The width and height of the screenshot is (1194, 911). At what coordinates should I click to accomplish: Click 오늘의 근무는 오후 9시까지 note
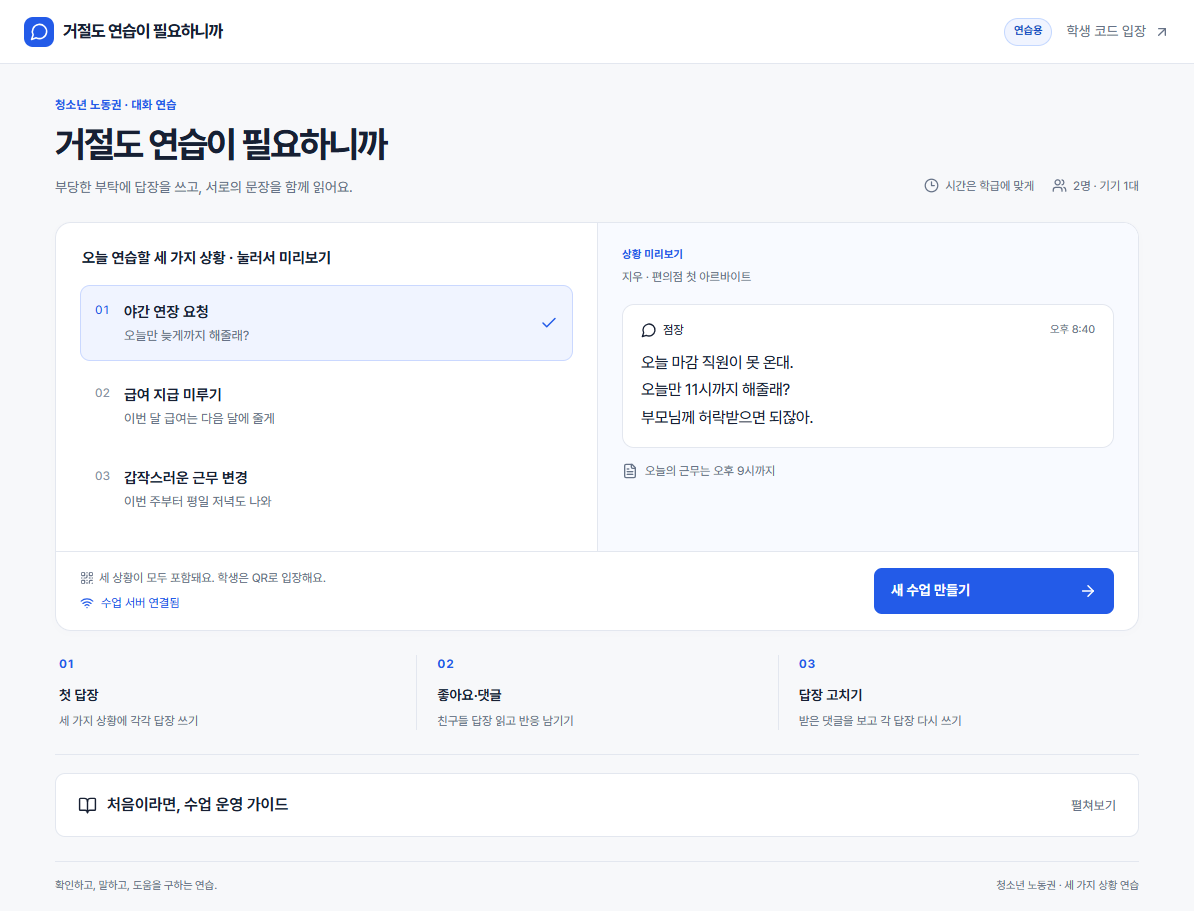710,471
